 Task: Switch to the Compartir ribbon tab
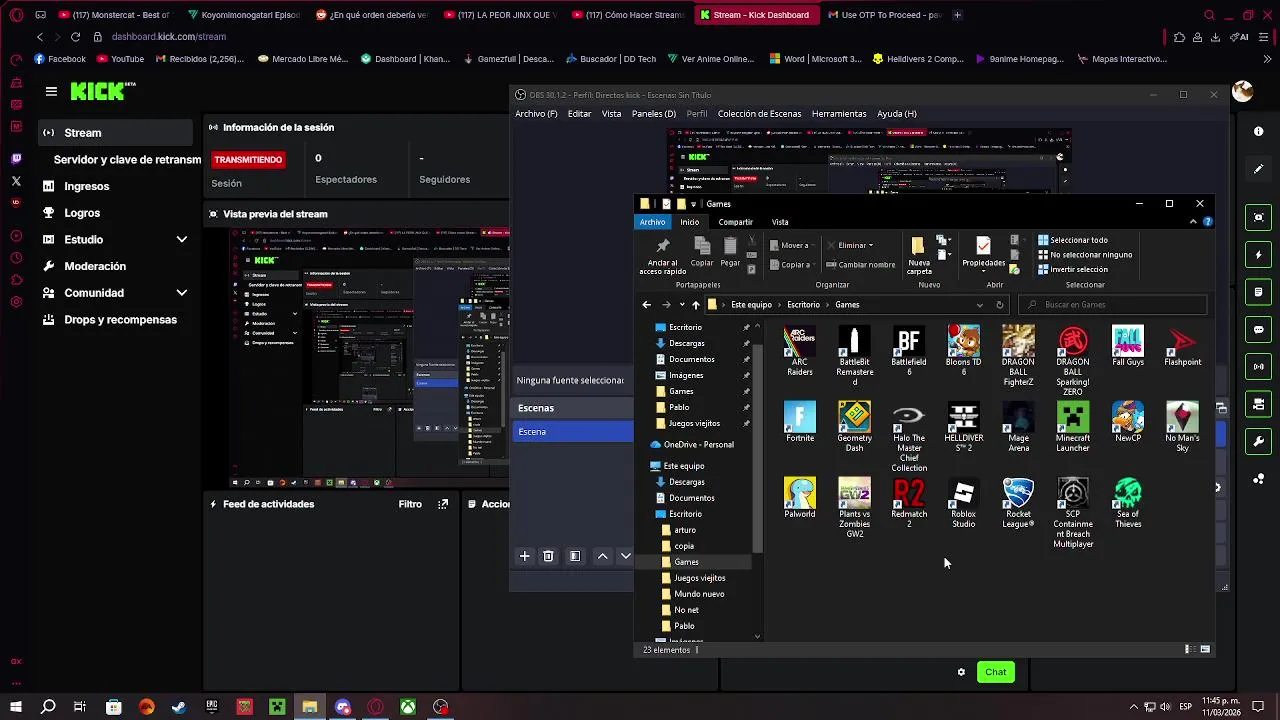click(735, 222)
